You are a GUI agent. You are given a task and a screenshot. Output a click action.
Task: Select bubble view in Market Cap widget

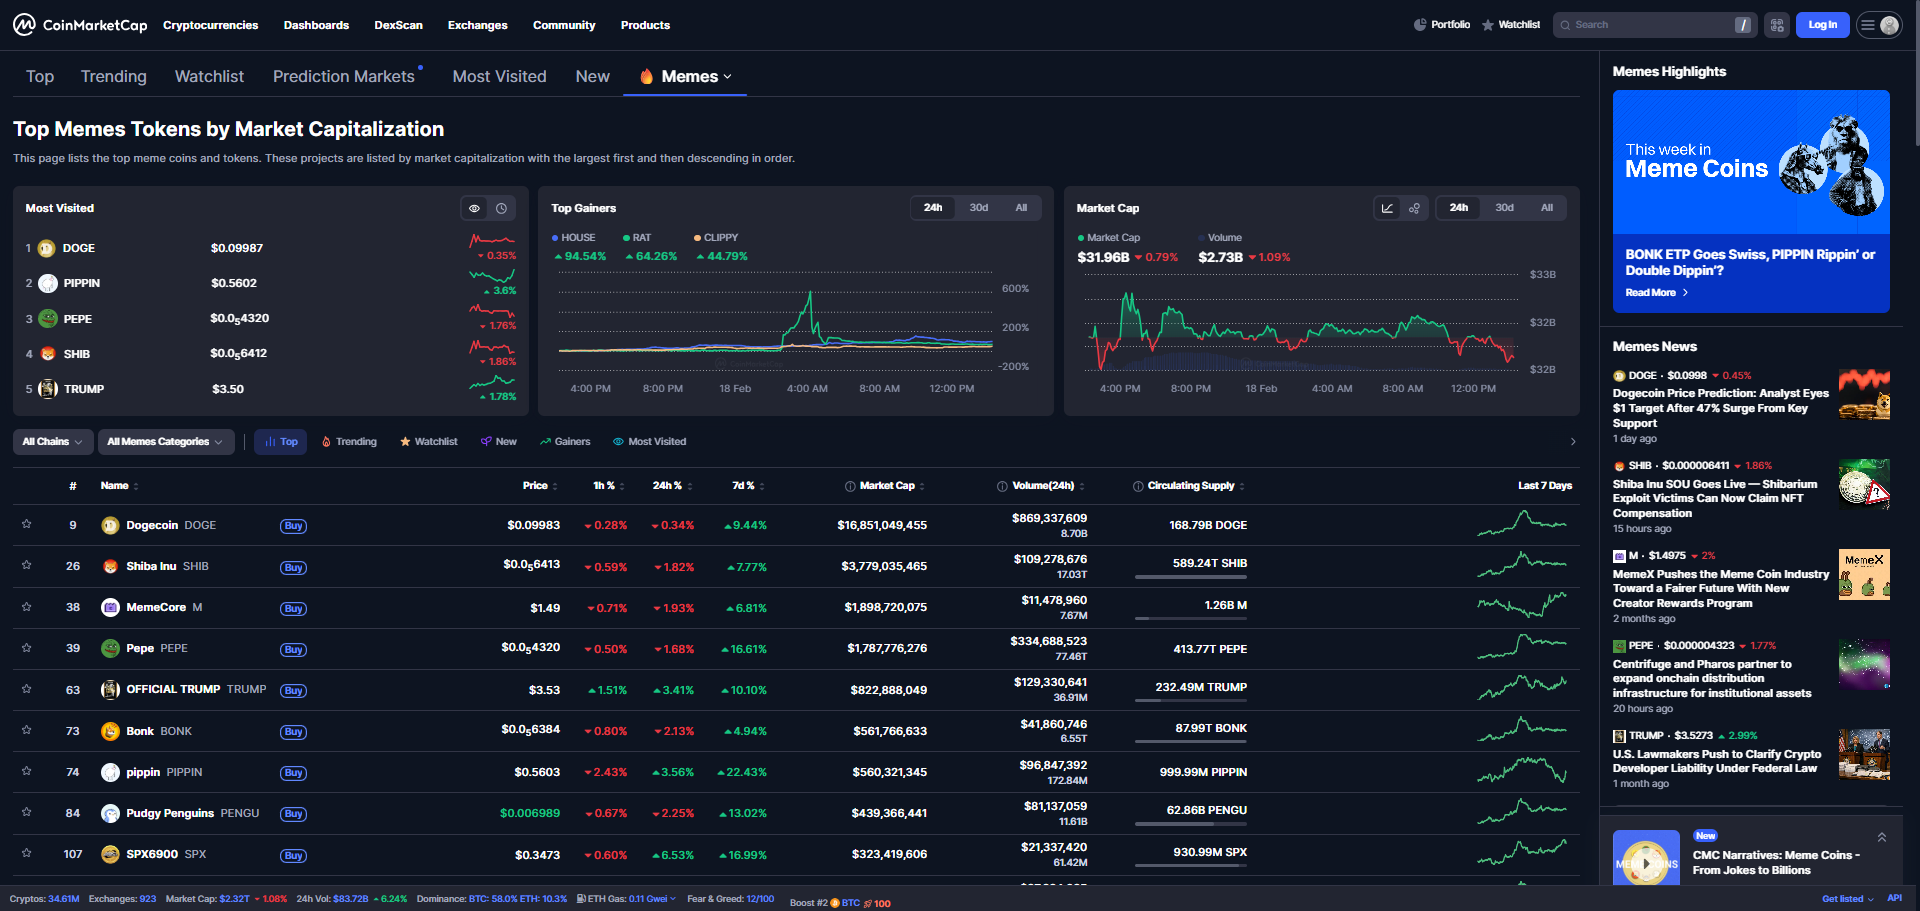[x=1414, y=208]
